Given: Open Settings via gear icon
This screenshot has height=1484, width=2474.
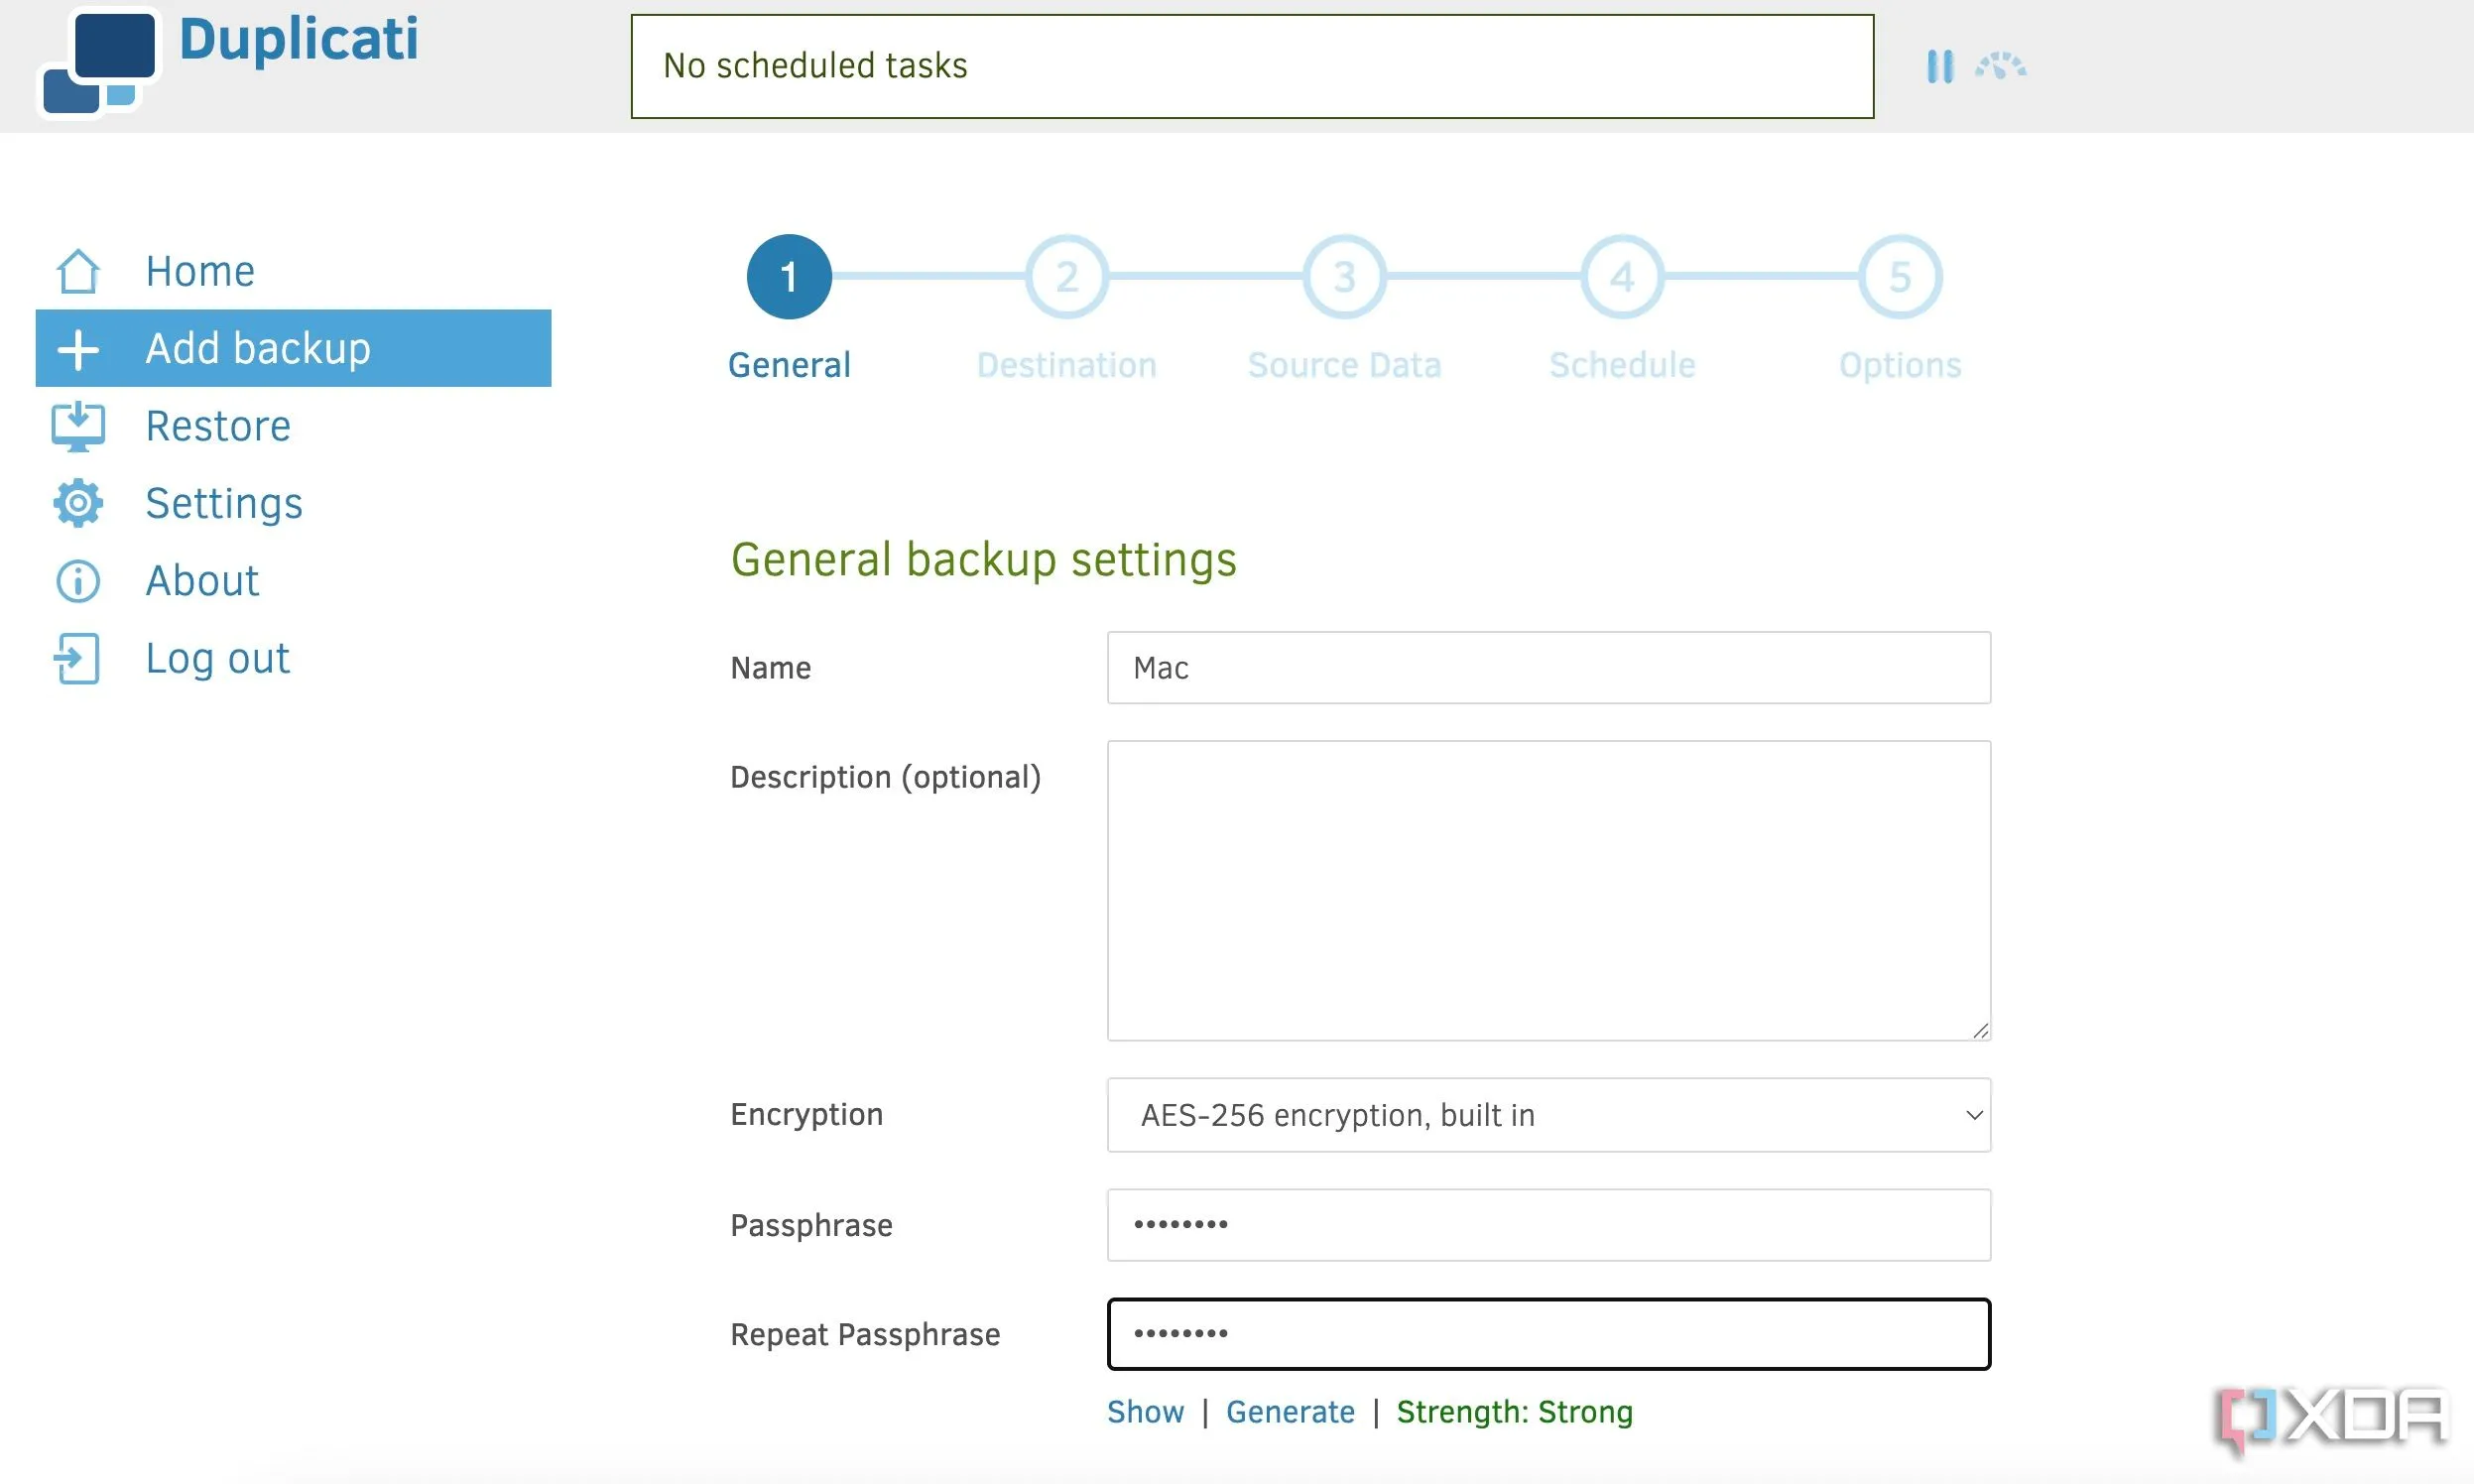Looking at the screenshot, I should [78, 503].
